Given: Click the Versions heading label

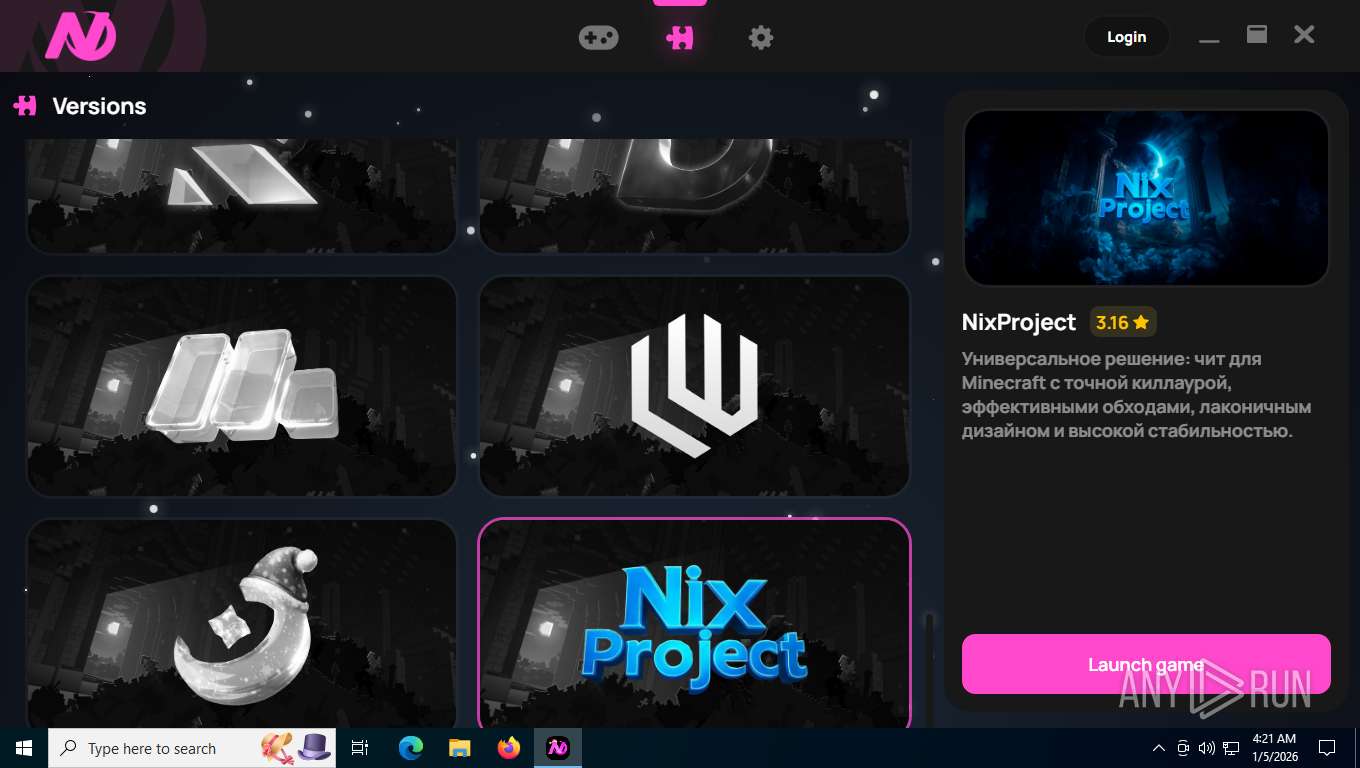Looking at the screenshot, I should click(99, 106).
